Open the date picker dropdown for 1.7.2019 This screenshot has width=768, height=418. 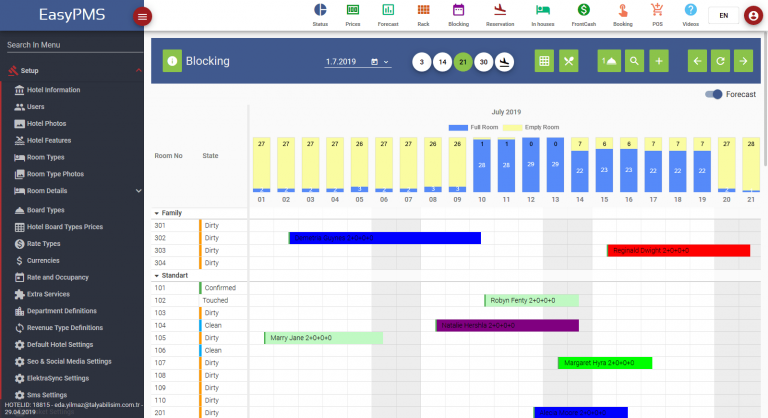pos(386,62)
